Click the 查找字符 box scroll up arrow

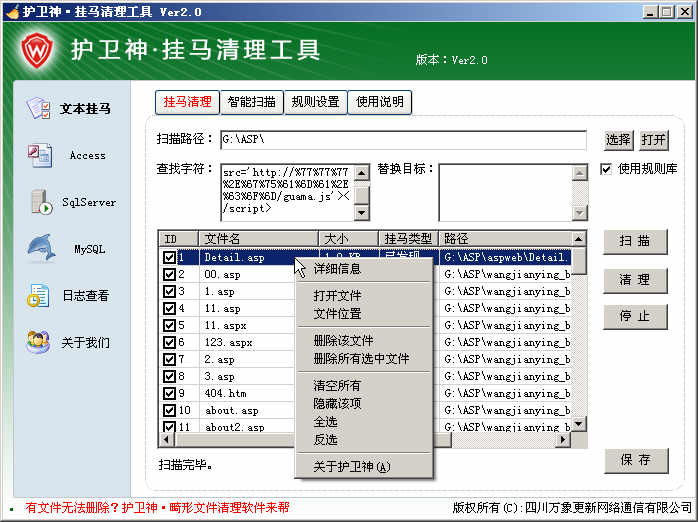coord(362,173)
